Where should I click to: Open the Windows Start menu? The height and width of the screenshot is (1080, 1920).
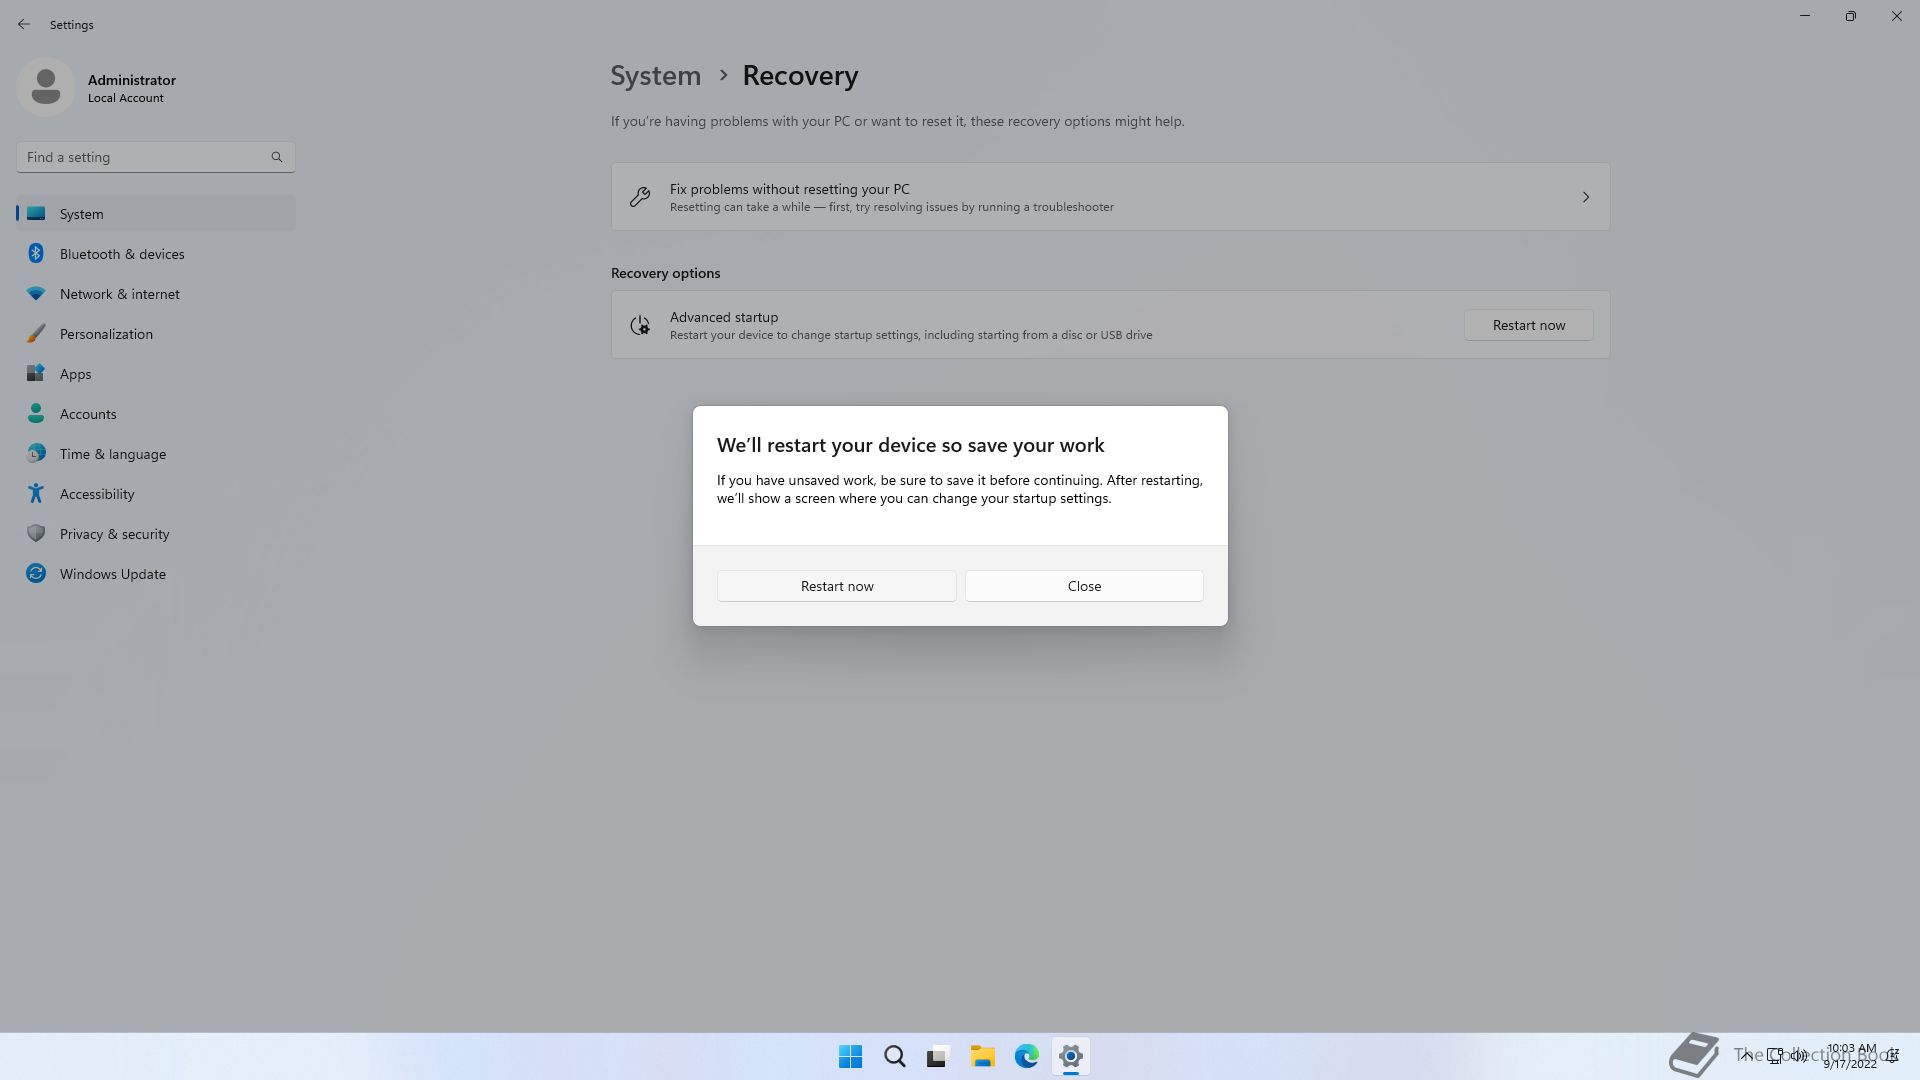850,1056
